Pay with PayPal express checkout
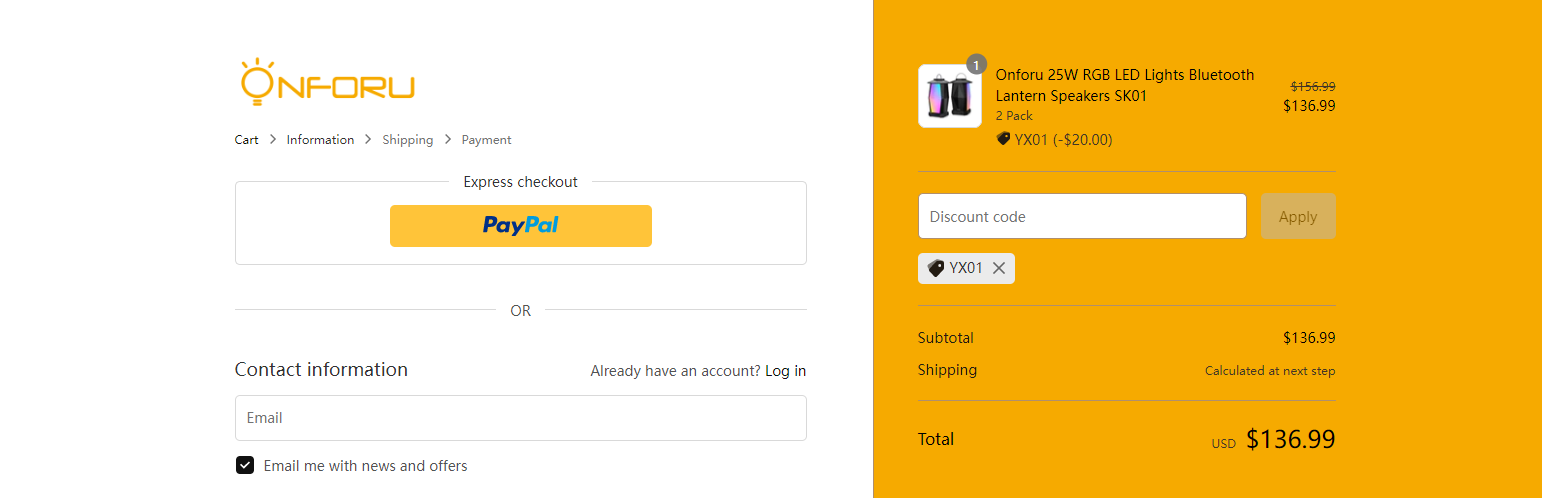Screen dimensions: 1542x498 click(521, 226)
